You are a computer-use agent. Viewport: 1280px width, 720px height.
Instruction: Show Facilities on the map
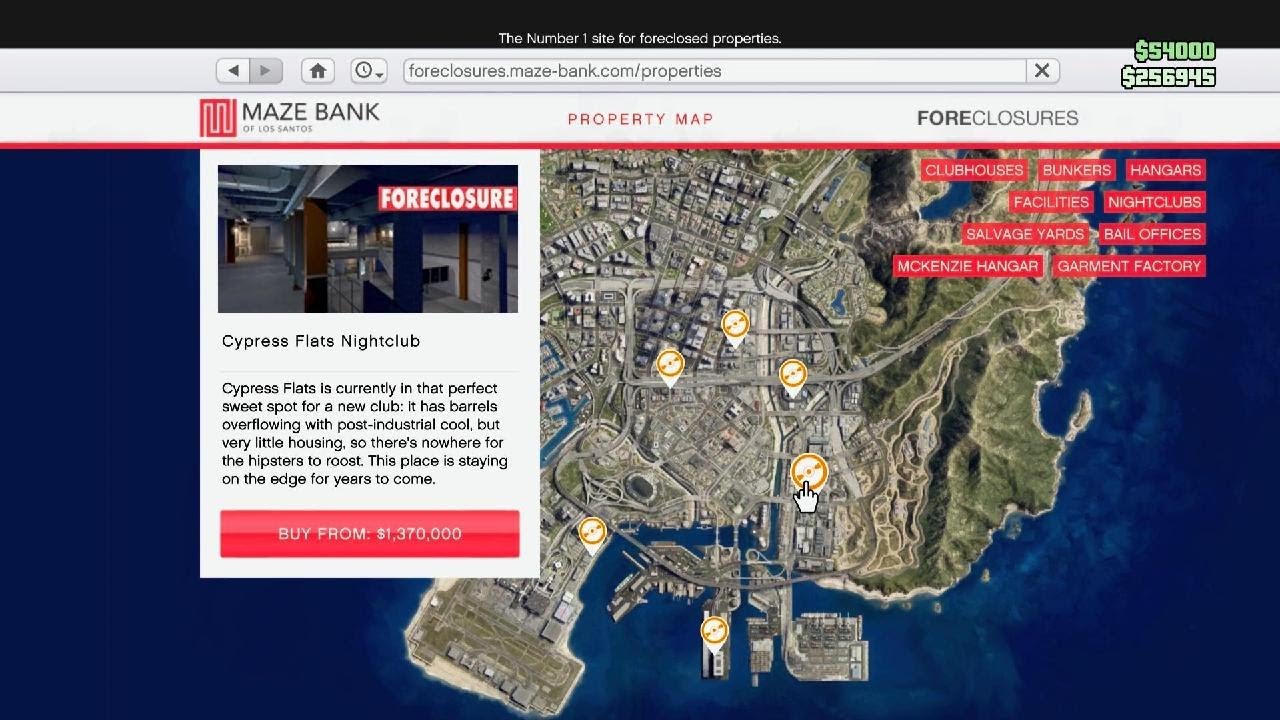pos(1051,202)
